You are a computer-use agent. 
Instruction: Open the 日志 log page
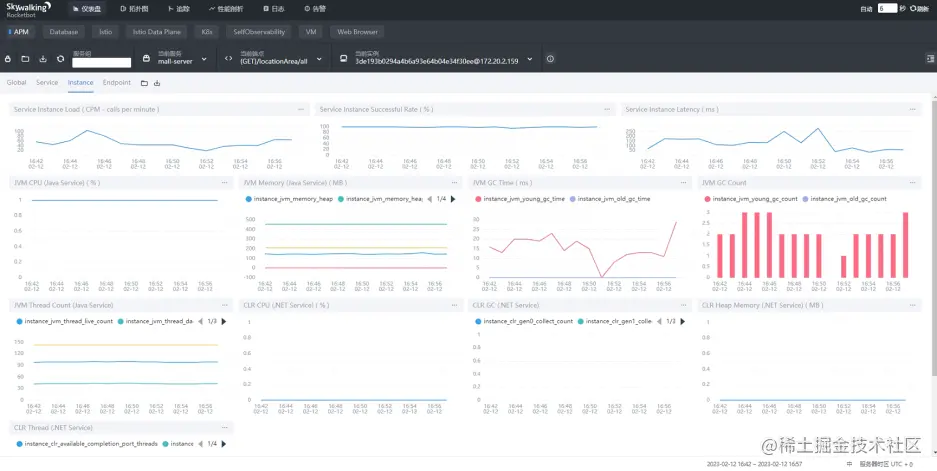[274, 9]
